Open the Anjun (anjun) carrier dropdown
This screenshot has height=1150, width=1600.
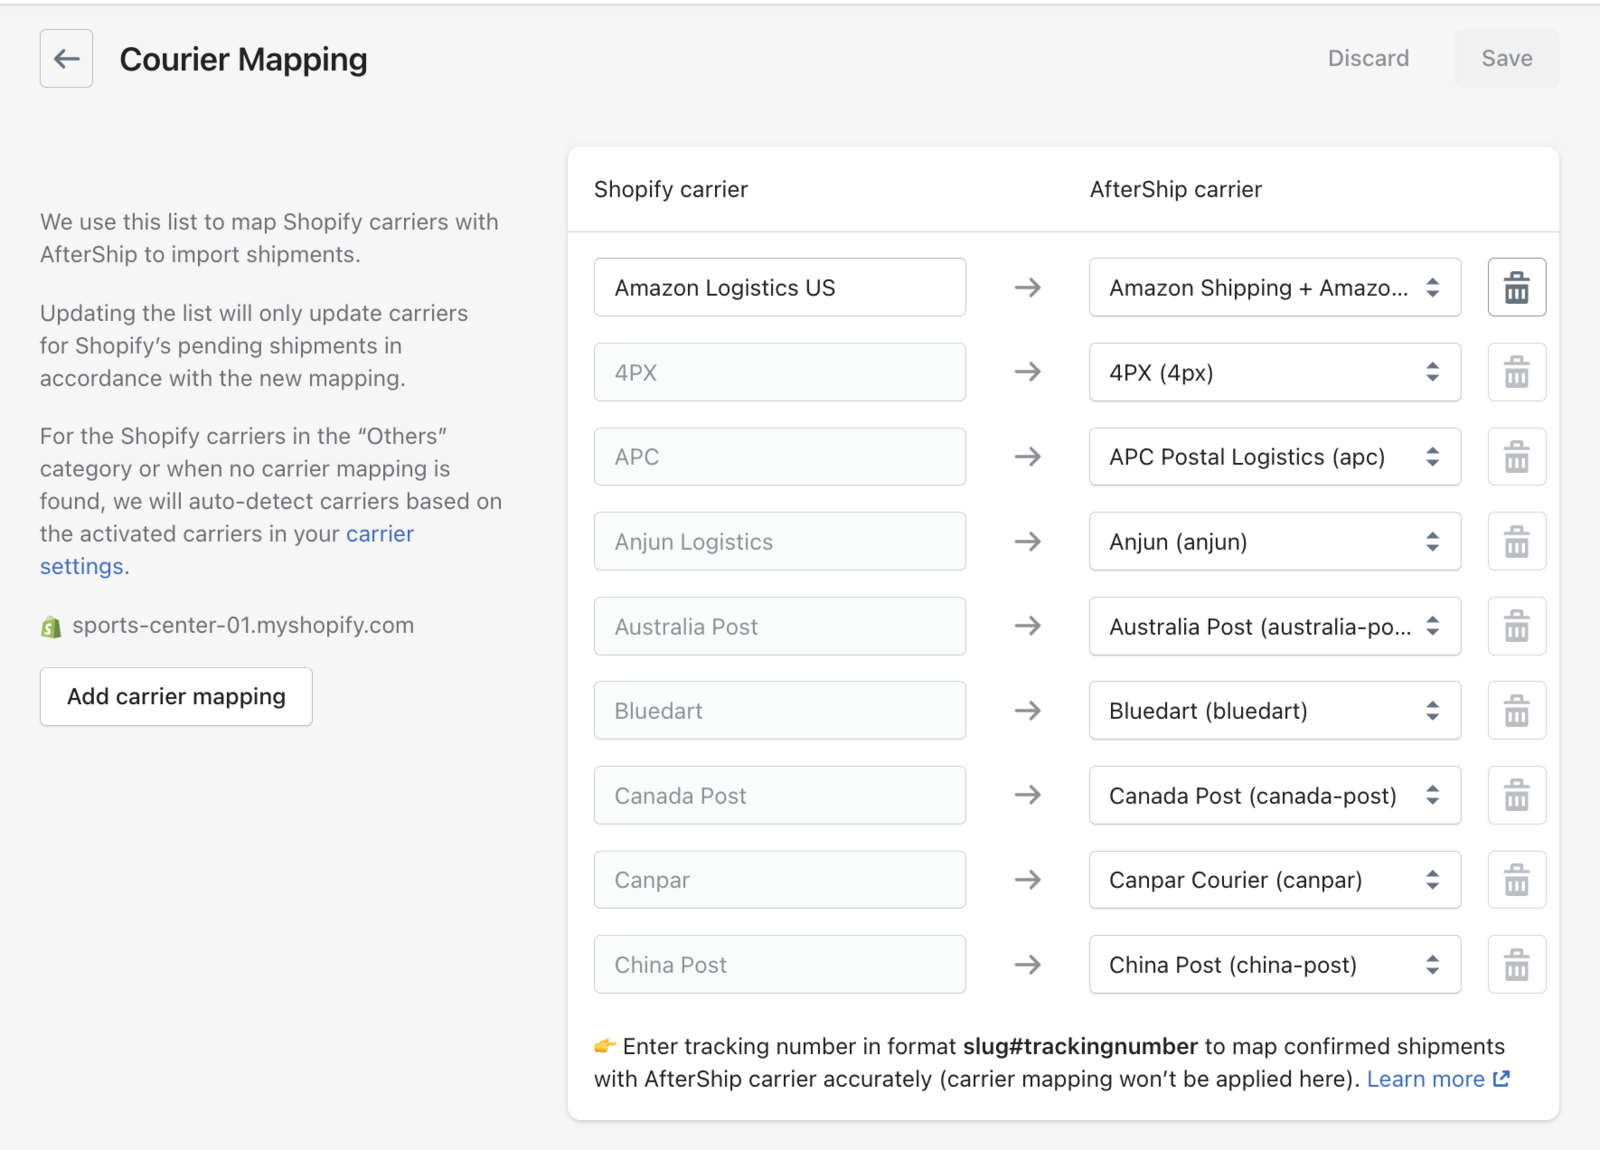pos(1274,542)
